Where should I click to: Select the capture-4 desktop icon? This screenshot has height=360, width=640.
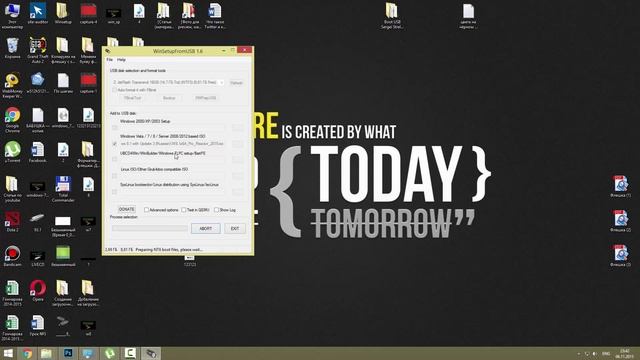tap(88, 13)
